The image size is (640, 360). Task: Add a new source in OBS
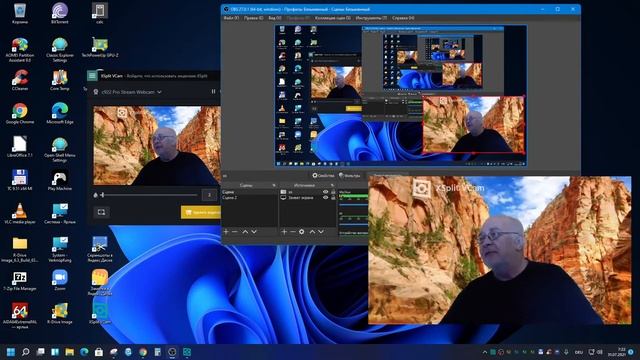click(284, 232)
